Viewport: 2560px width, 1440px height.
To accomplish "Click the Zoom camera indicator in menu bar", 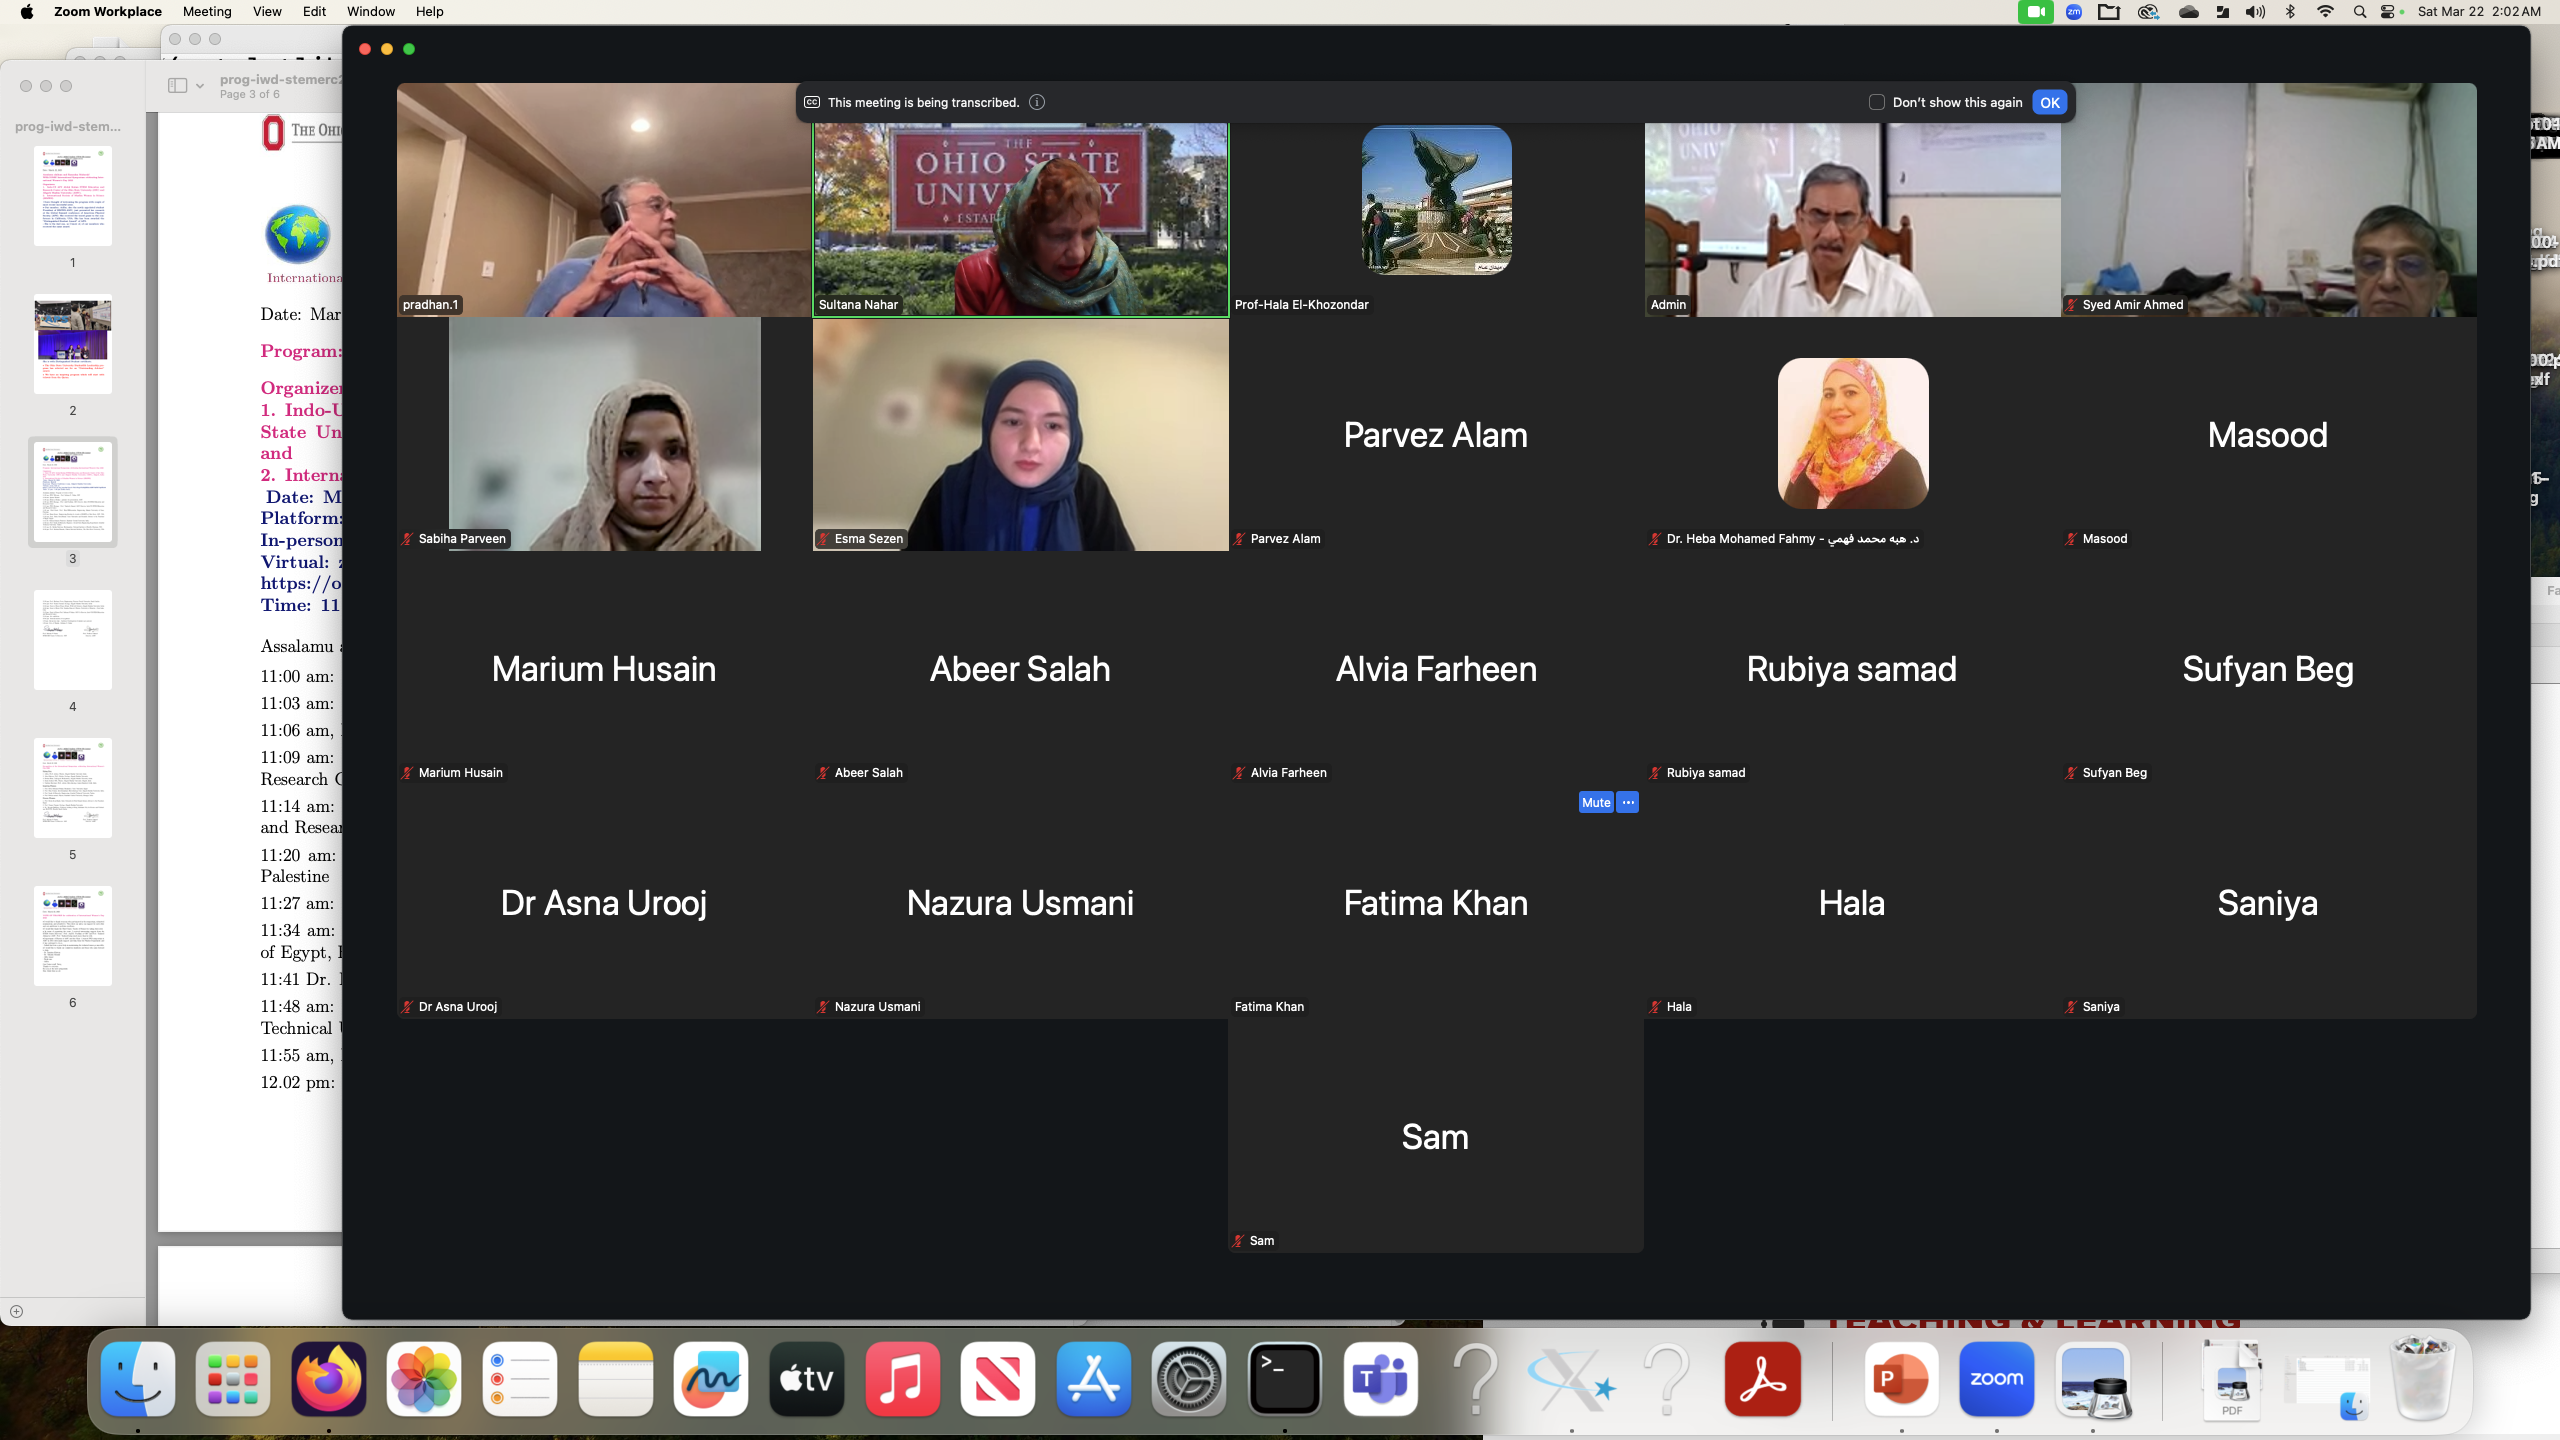I will [x=2035, y=12].
